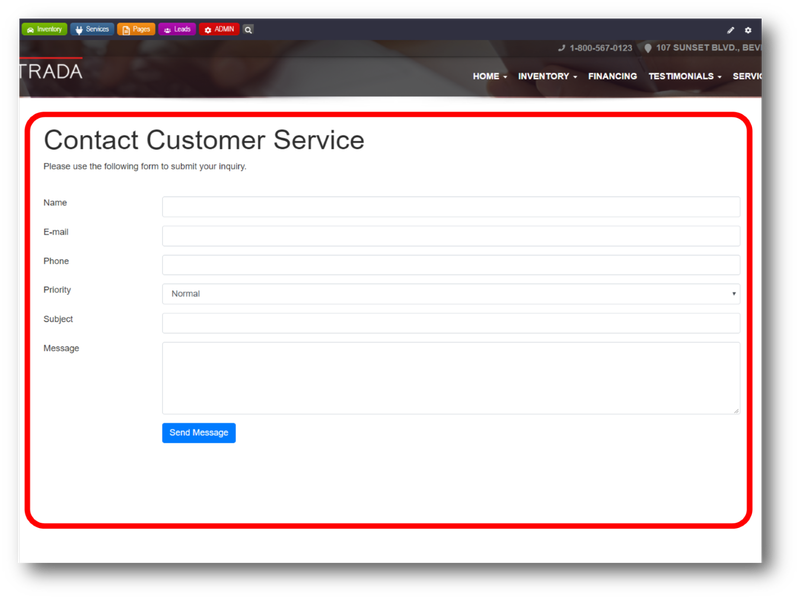This screenshot has width=800, height=600.
Task: Click the pencil edit icon in admin bar
Action: pyautogui.click(x=731, y=30)
